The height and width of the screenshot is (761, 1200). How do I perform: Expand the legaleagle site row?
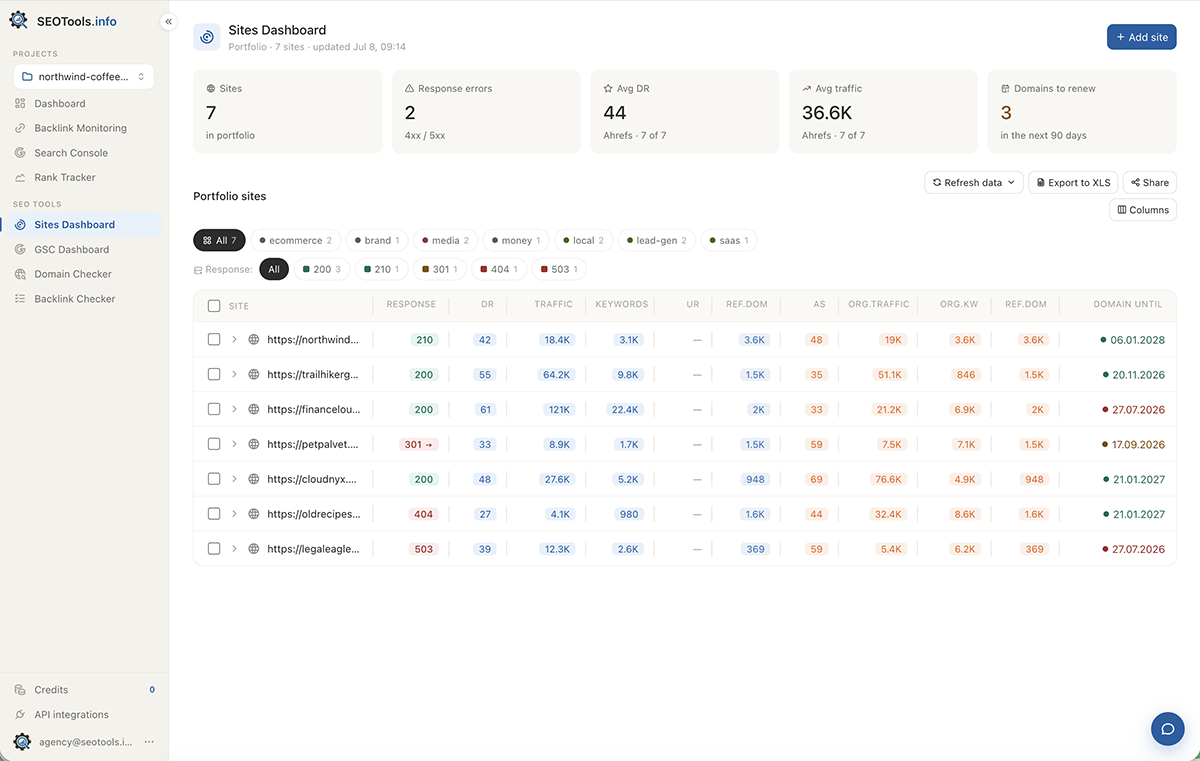(235, 549)
